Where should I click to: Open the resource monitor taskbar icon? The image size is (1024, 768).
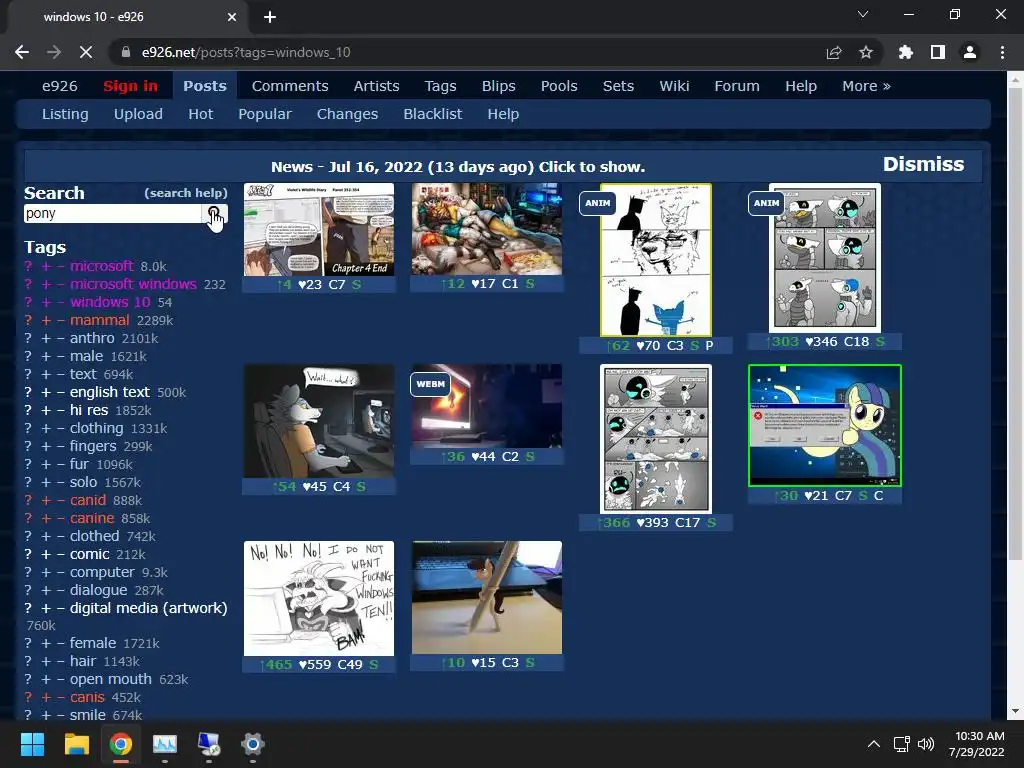click(x=165, y=744)
